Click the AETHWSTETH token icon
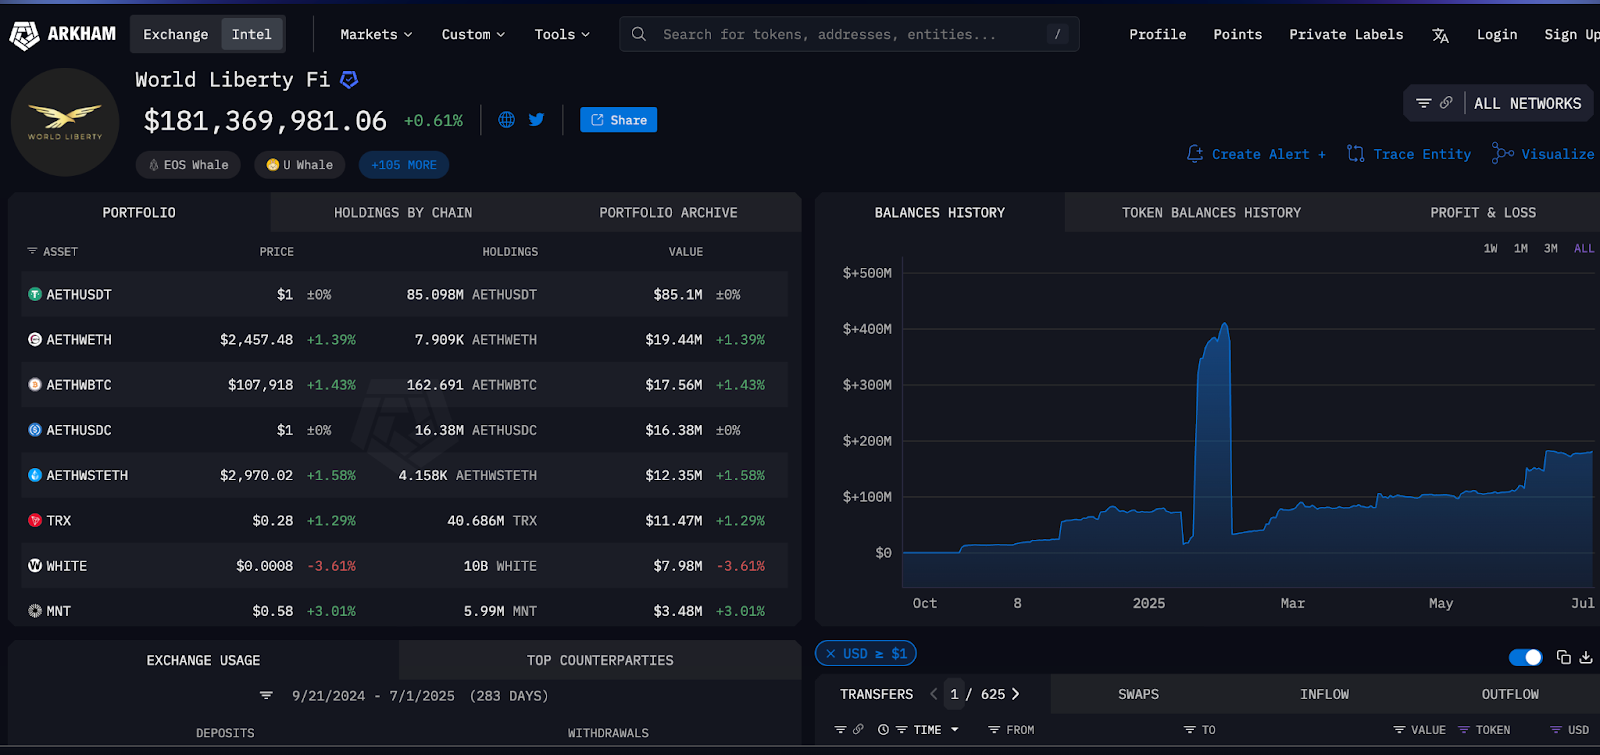 click(x=35, y=475)
